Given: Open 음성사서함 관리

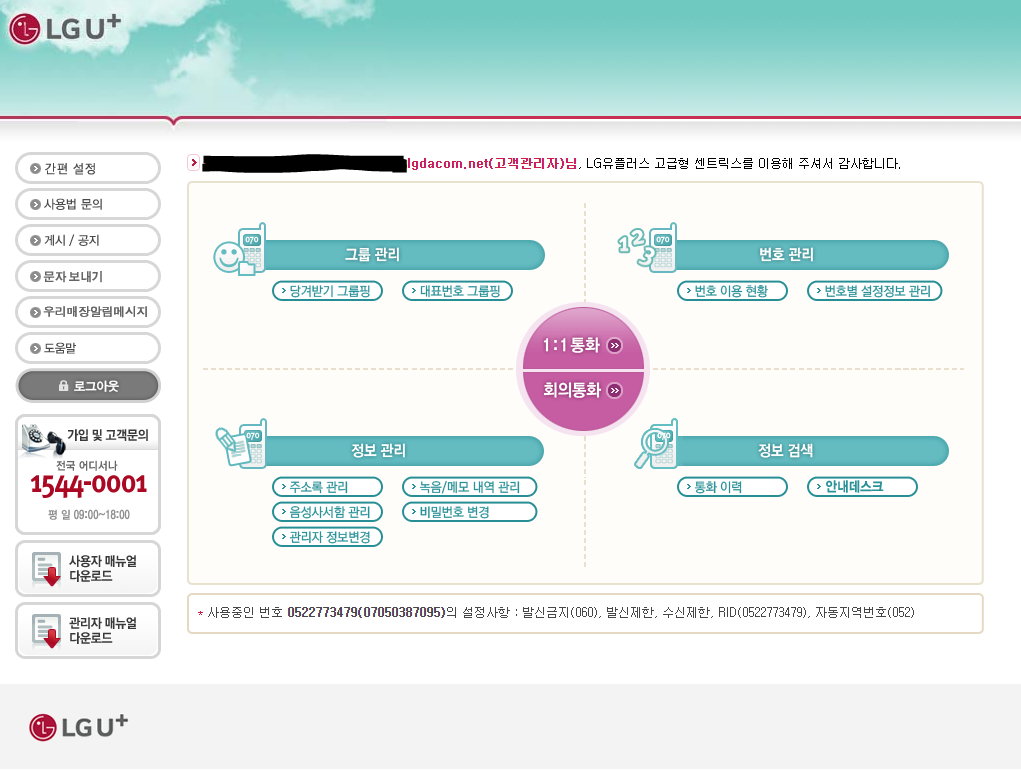Looking at the screenshot, I should click(328, 512).
